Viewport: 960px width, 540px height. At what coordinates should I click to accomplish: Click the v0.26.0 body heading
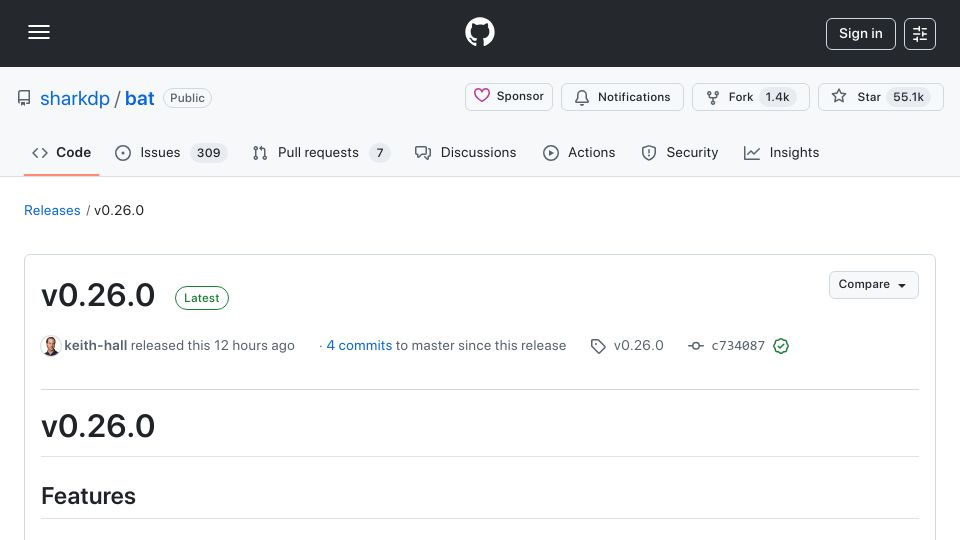(x=98, y=426)
